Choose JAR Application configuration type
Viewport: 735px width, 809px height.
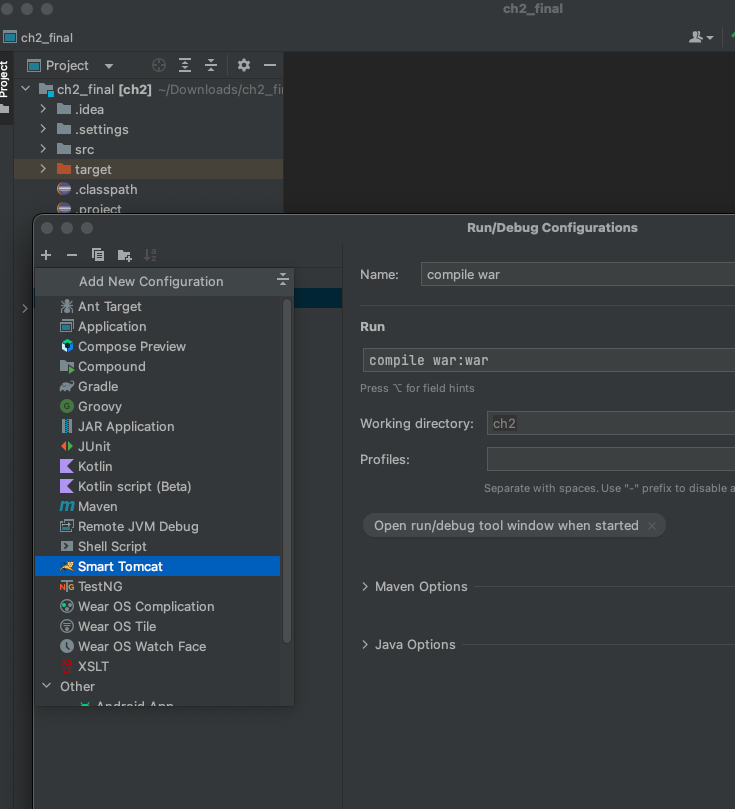pos(157,427)
